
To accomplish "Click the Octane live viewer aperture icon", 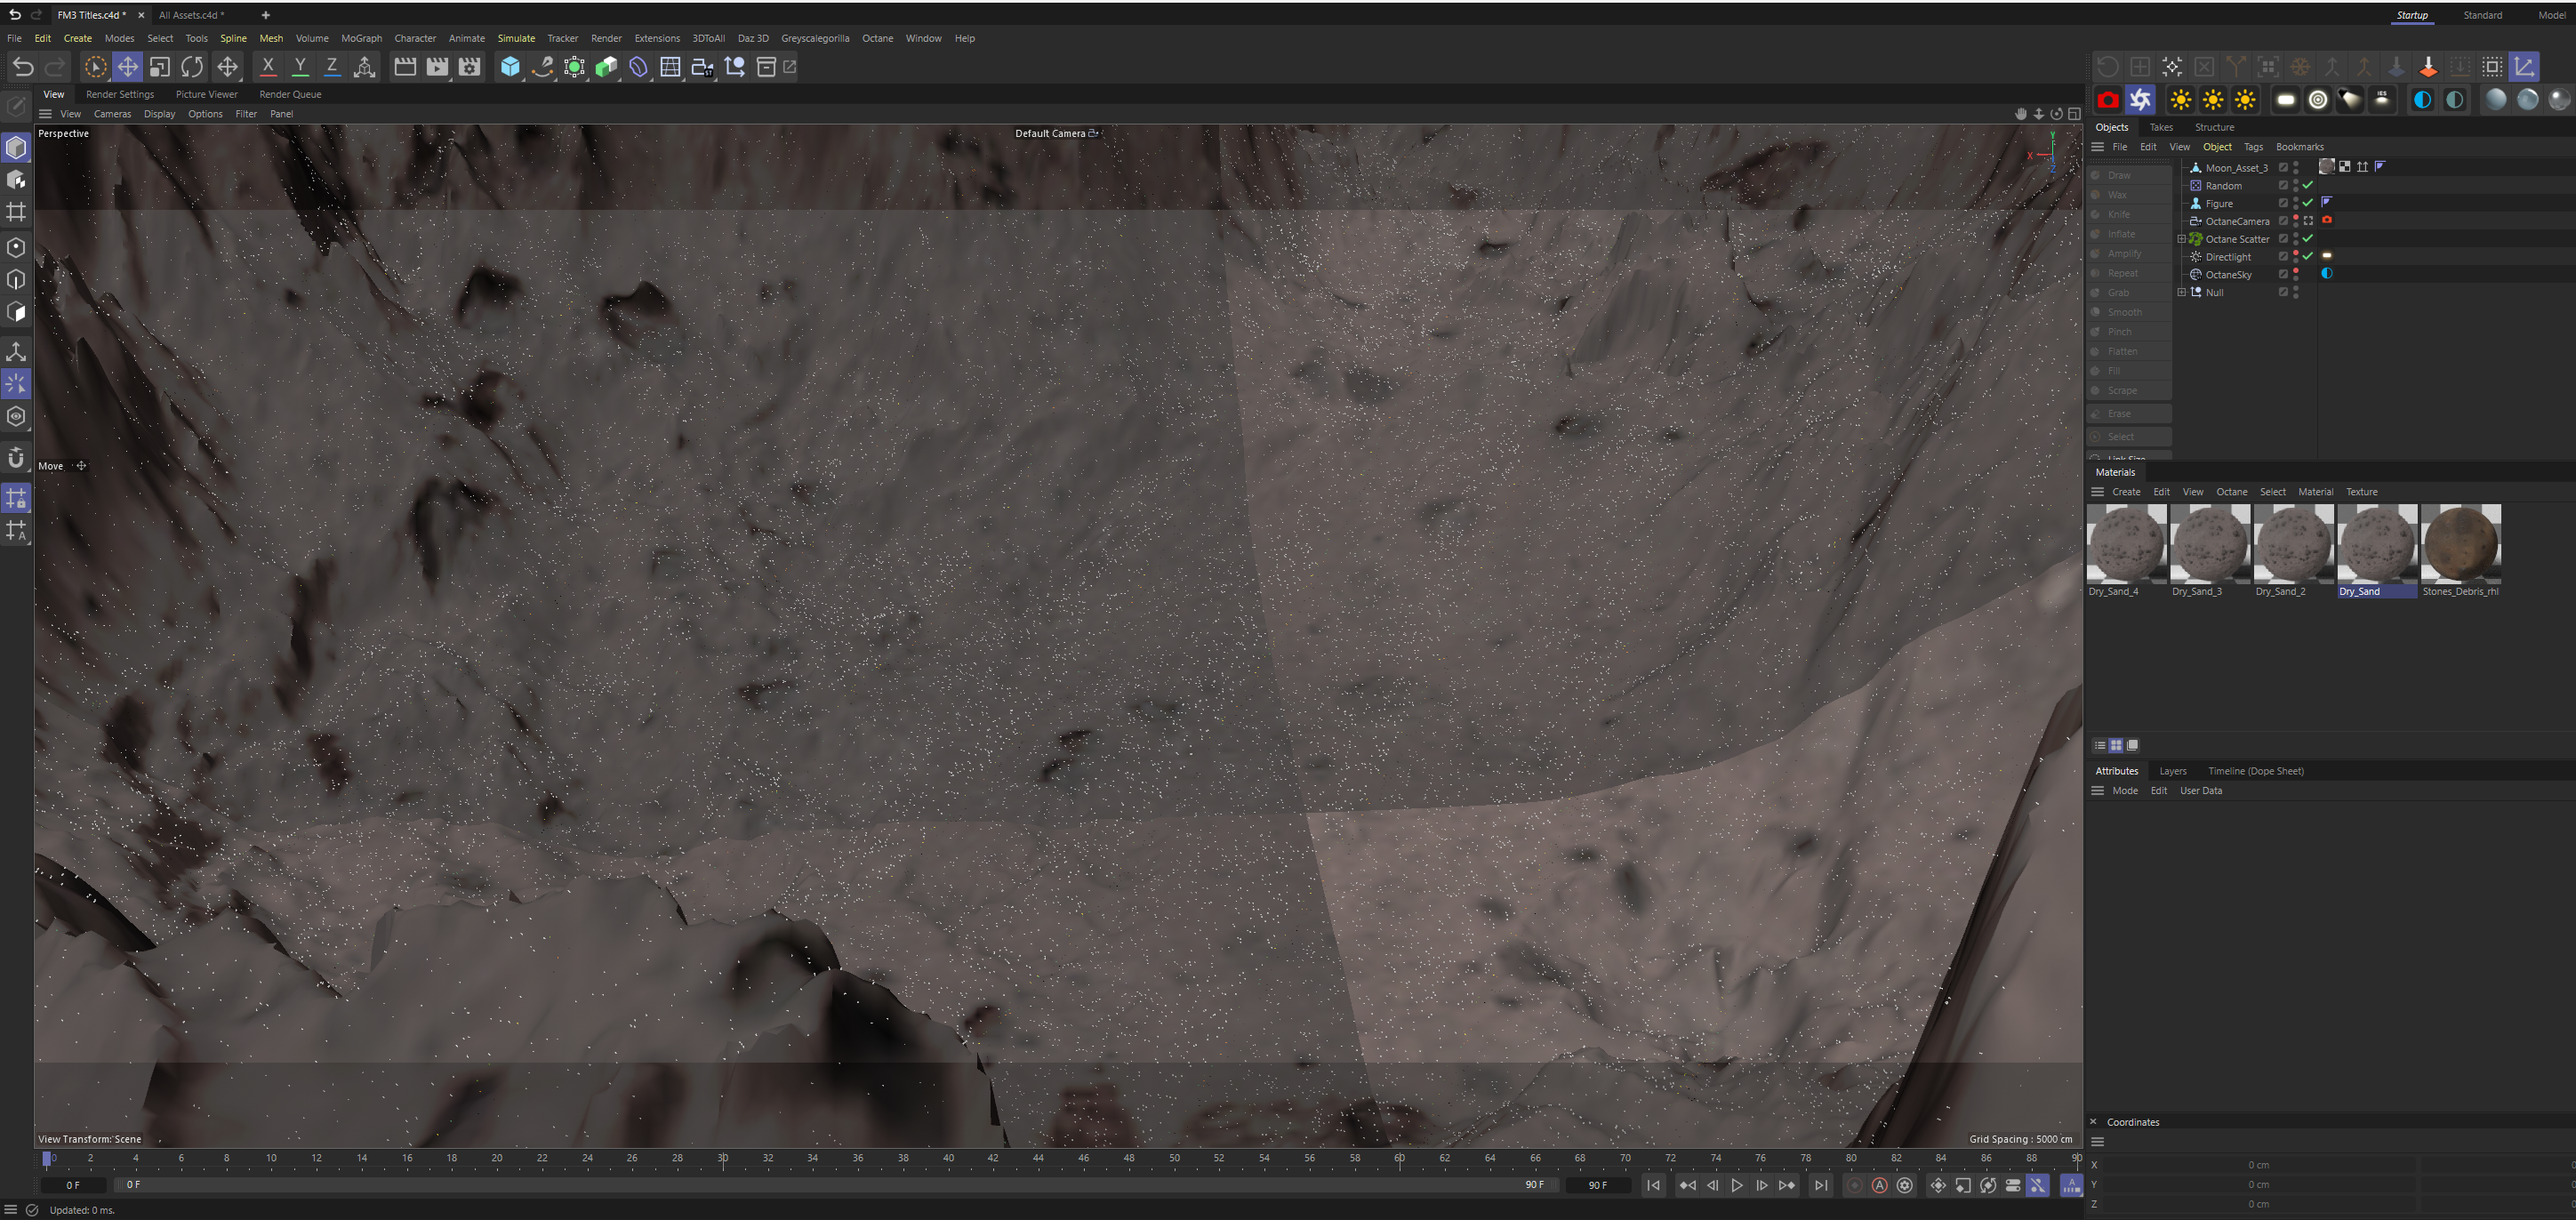I will point(2140,99).
